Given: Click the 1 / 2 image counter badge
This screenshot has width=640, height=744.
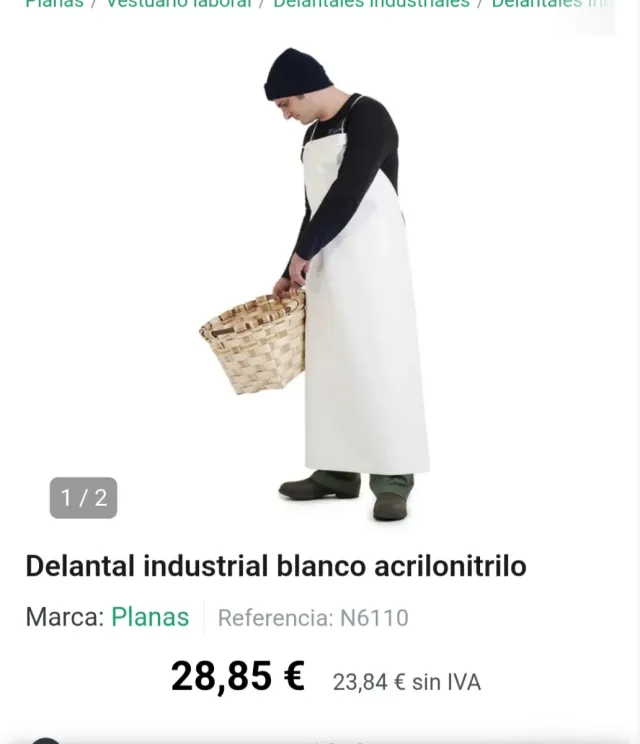Looking at the screenshot, I should click(83, 498).
